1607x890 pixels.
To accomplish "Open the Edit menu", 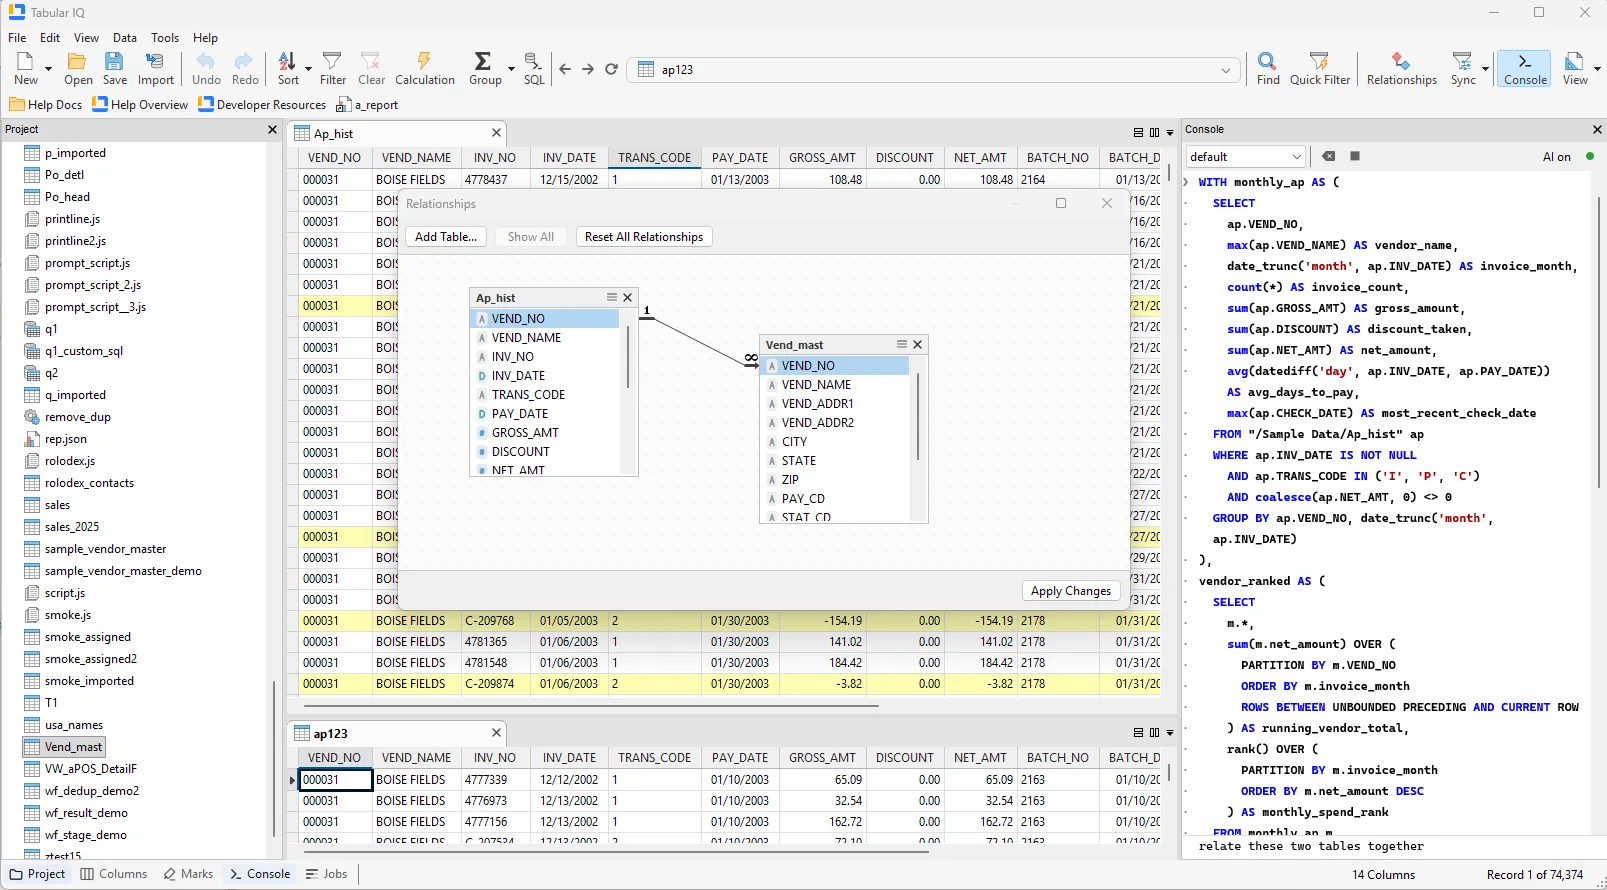I will point(50,38).
